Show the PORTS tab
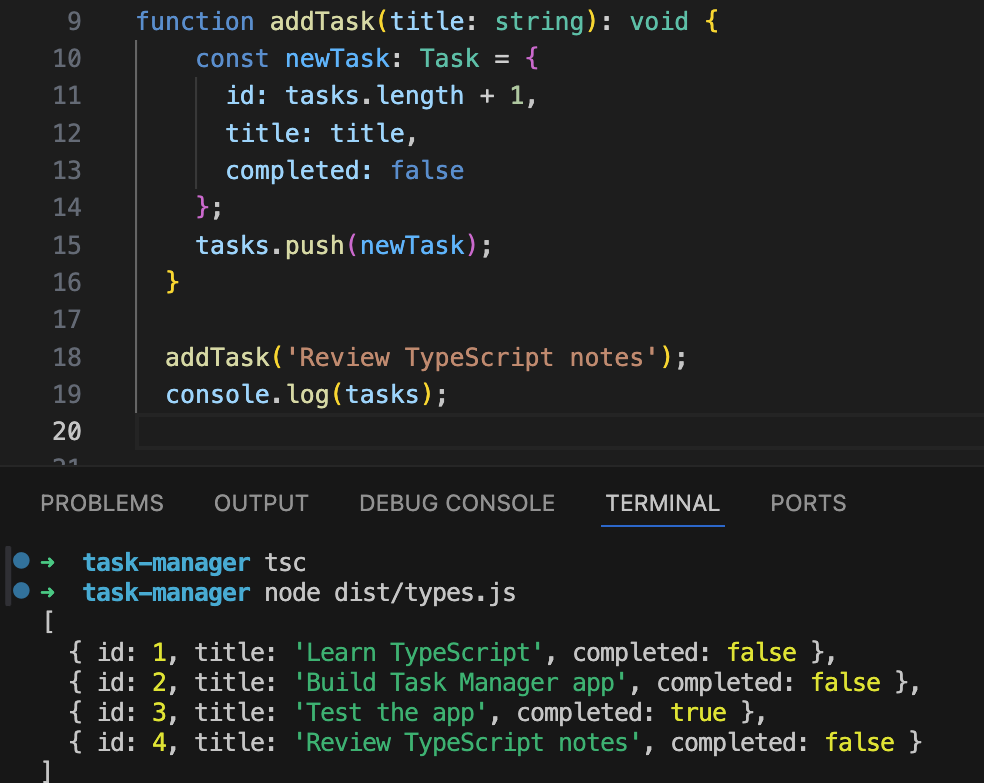 click(808, 503)
